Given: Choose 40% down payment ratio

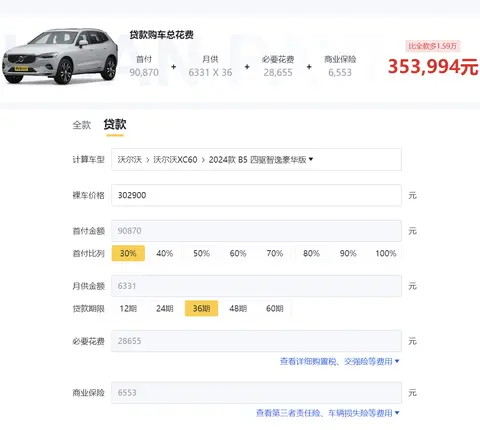Looking at the screenshot, I should (165, 253).
